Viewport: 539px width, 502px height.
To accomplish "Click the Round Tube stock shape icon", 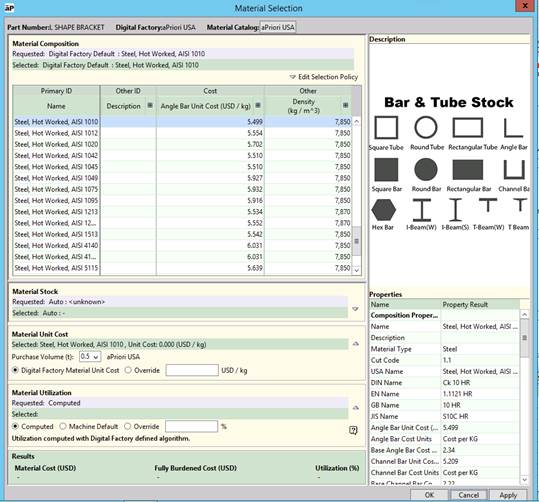I will coord(426,128).
